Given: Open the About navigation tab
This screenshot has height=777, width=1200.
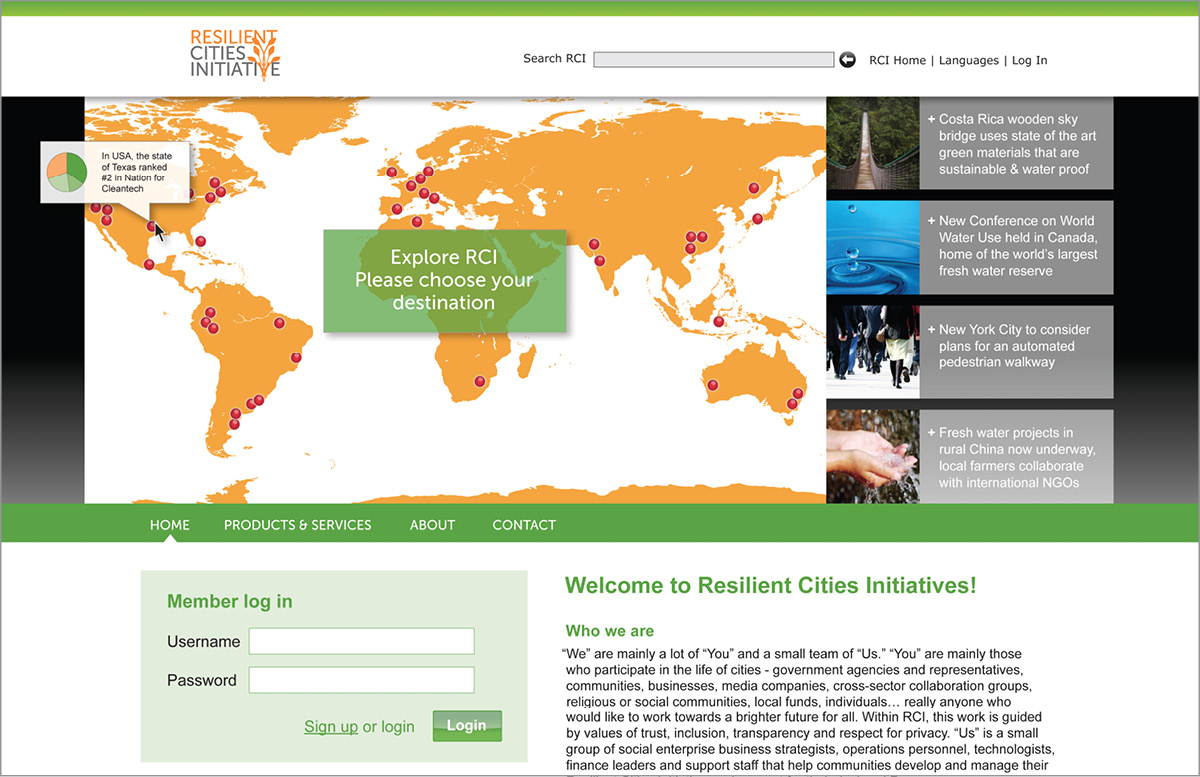Looking at the screenshot, I should pos(432,525).
